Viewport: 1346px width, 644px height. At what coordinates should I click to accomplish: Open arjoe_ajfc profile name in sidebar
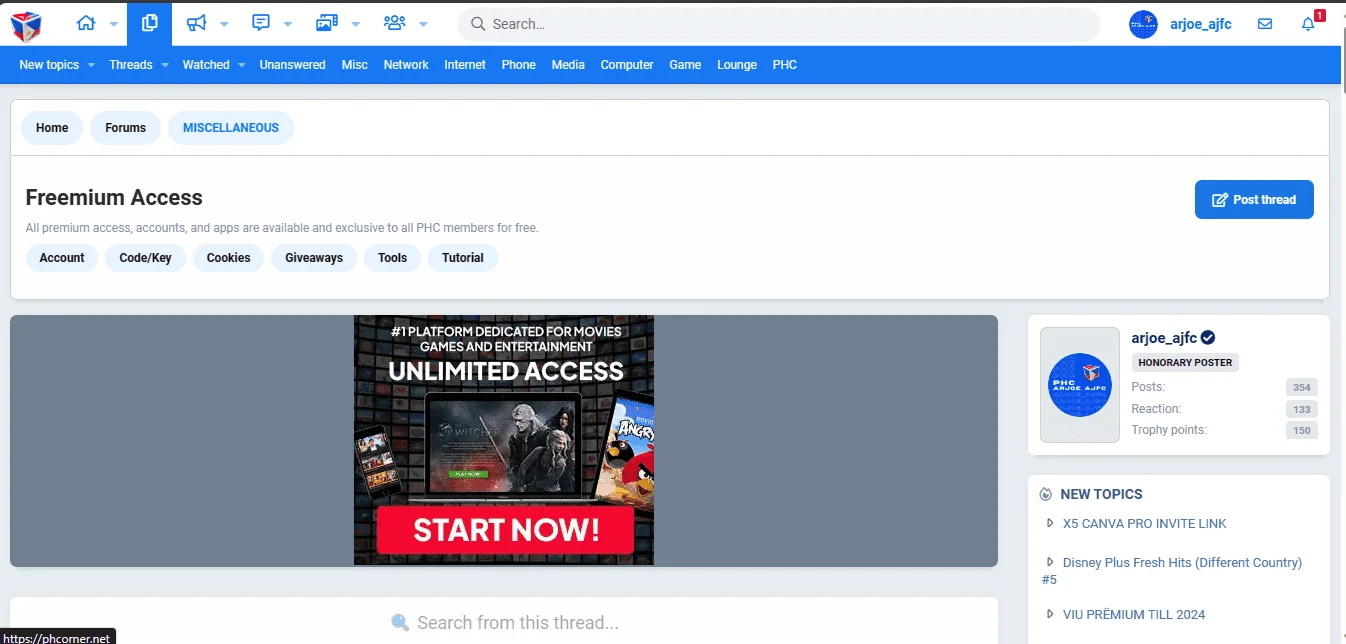[1164, 338]
